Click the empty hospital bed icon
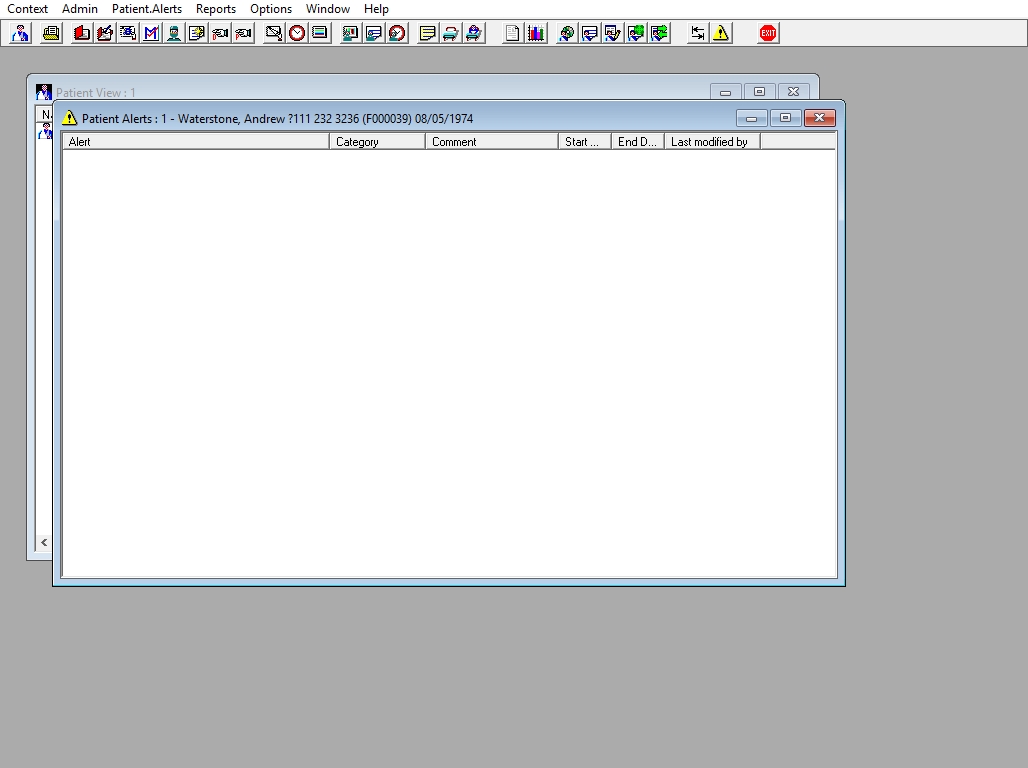The image size is (1028, 768). click(450, 33)
